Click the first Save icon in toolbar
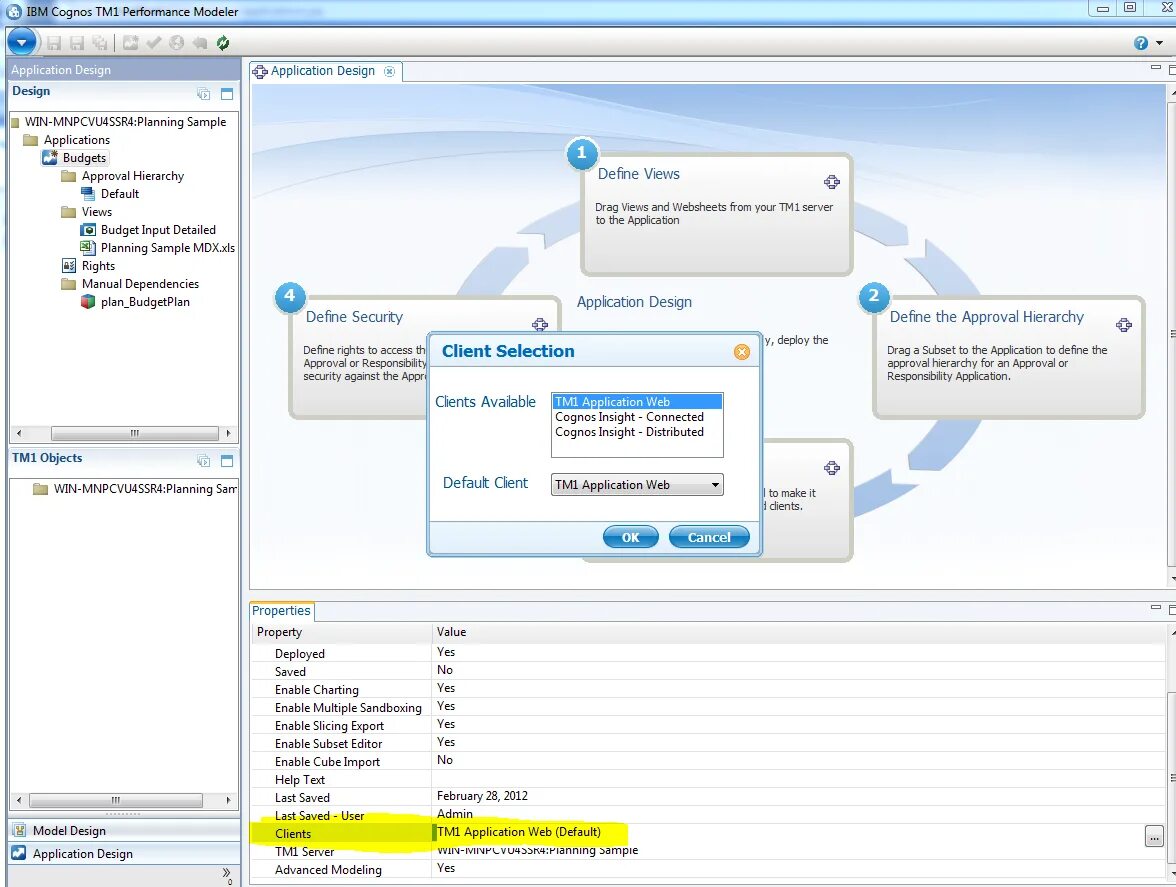This screenshot has height=887, width=1176. pos(54,43)
